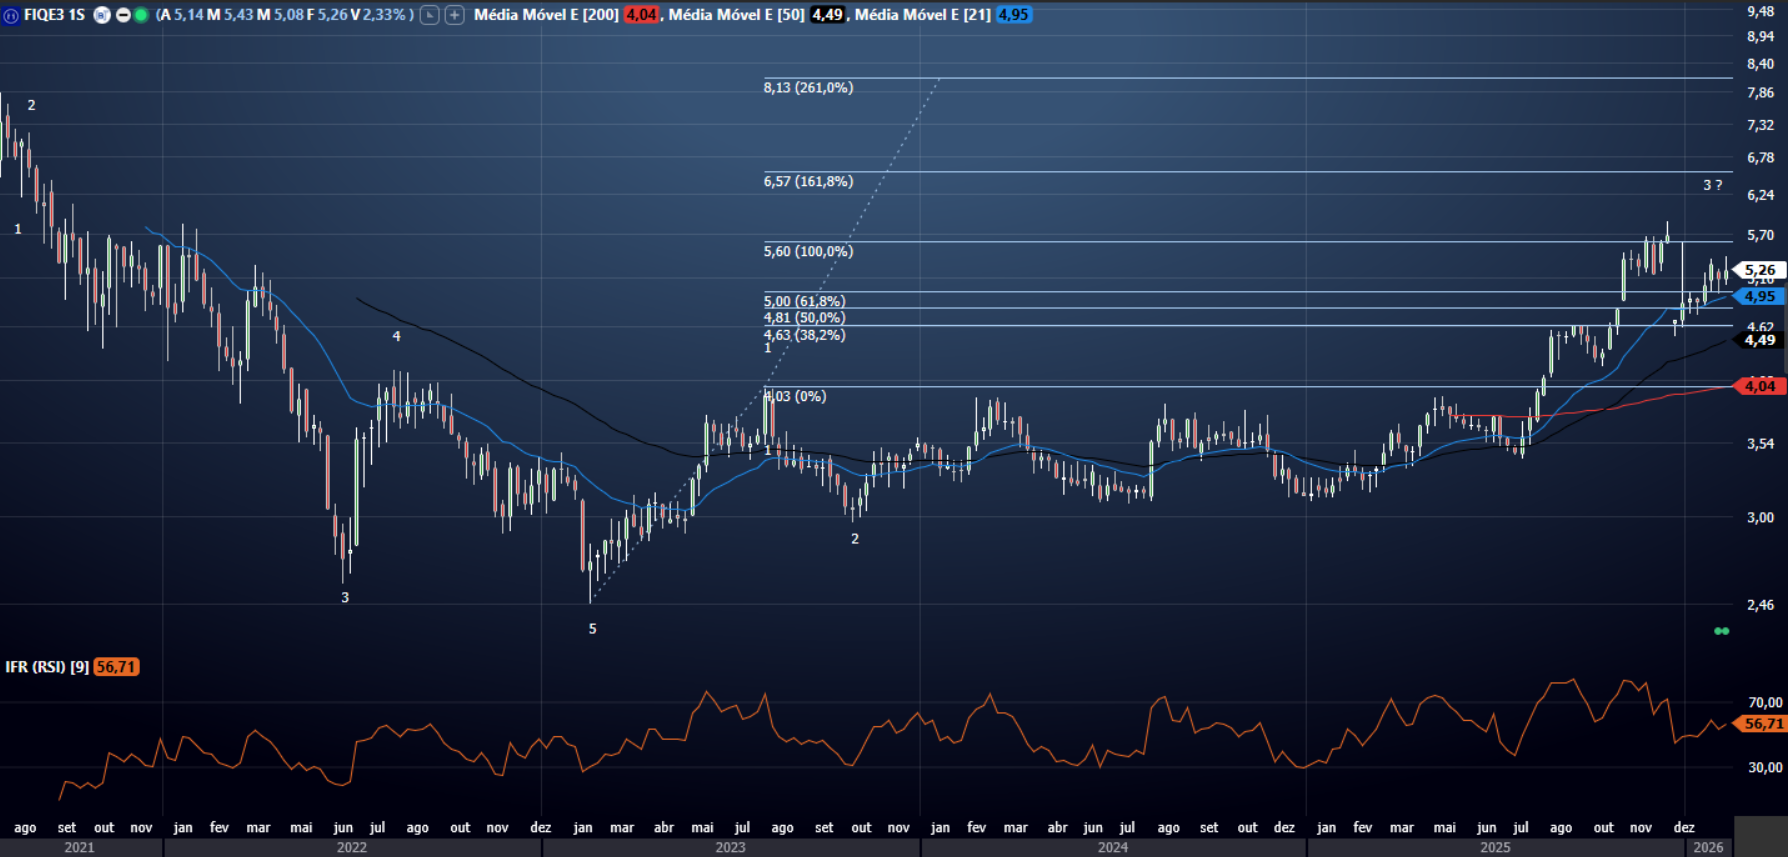Click the Média Móvel E [21] label
The height and width of the screenshot is (857, 1788).
[922, 15]
